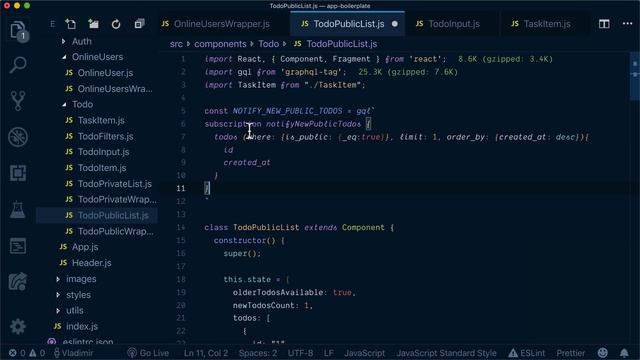Click the Todo breadcrumb segment
640x360 pixels.
point(268,44)
